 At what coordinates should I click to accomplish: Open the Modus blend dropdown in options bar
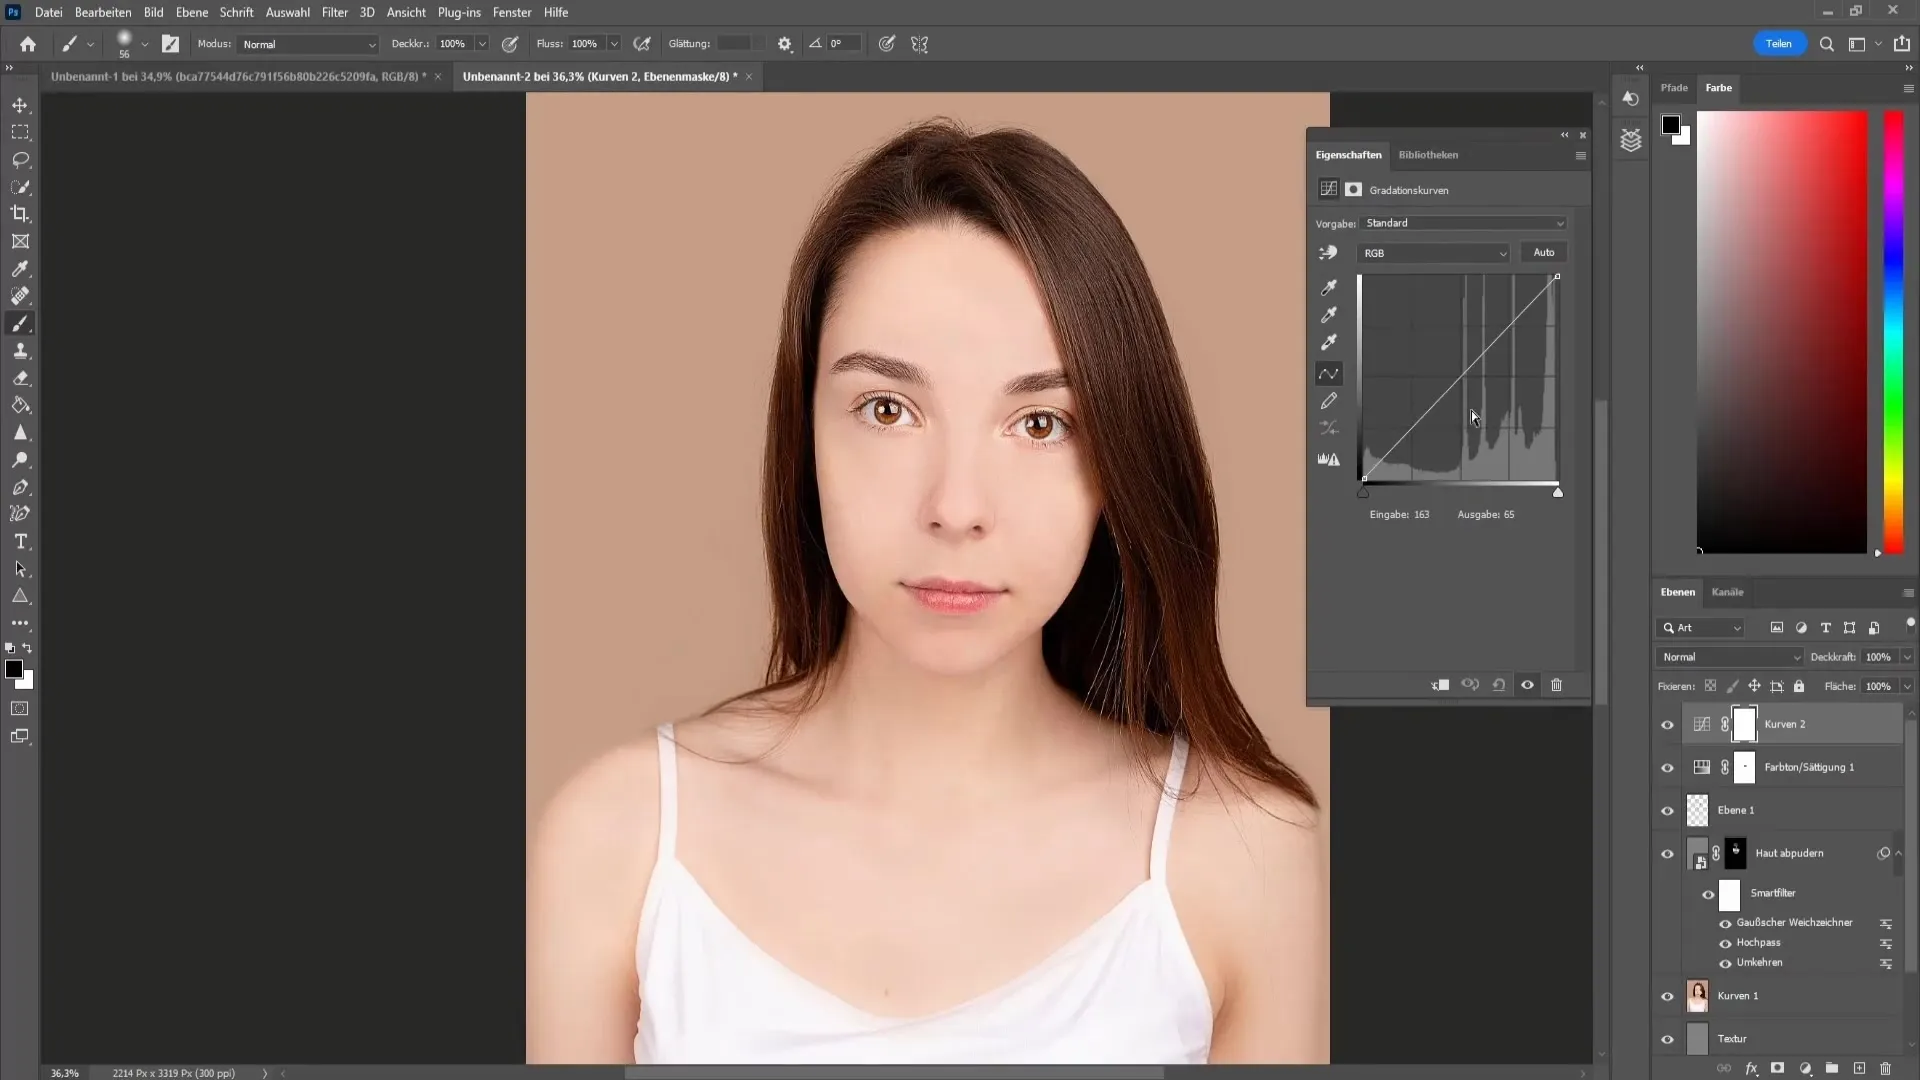pos(308,44)
